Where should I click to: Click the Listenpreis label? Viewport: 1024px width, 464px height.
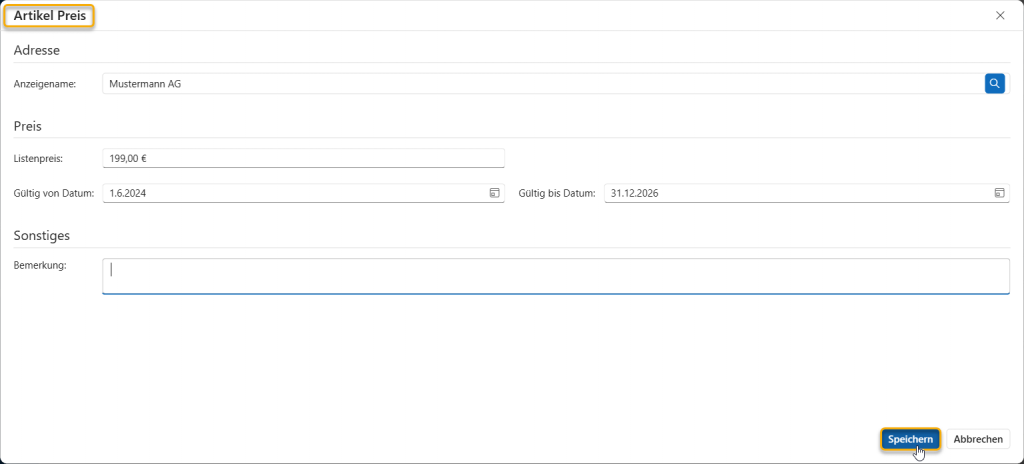click(38, 159)
